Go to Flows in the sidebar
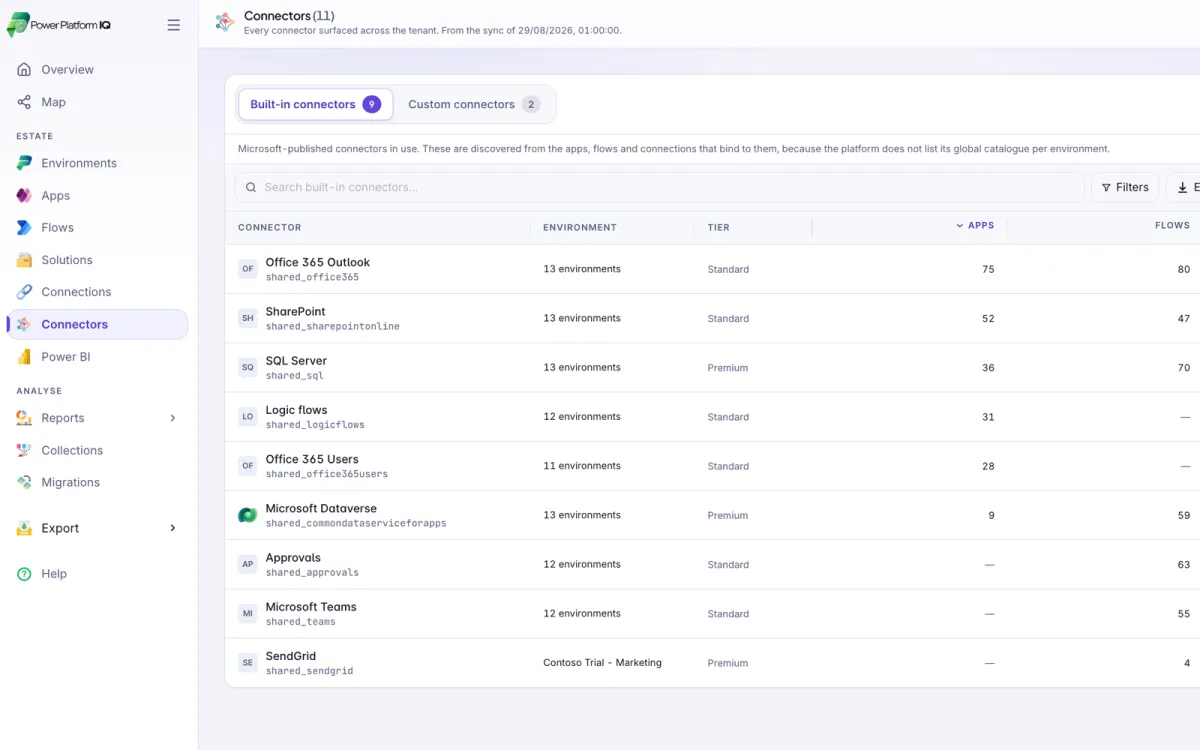 coord(97,228)
